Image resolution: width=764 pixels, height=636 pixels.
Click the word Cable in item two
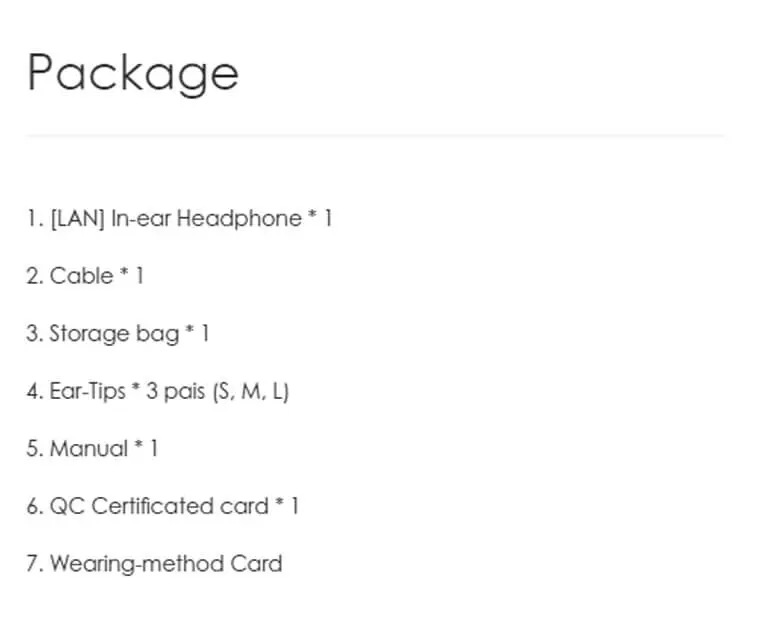tap(81, 276)
